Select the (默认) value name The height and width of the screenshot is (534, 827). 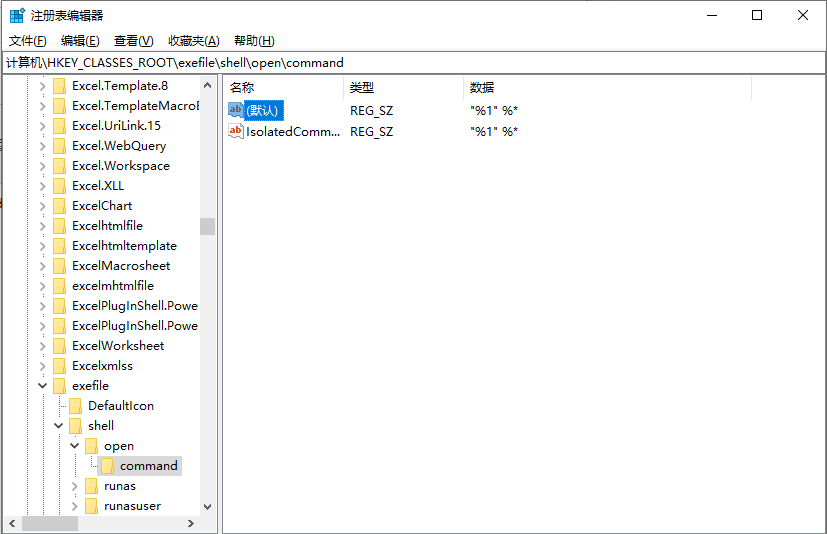click(264, 110)
